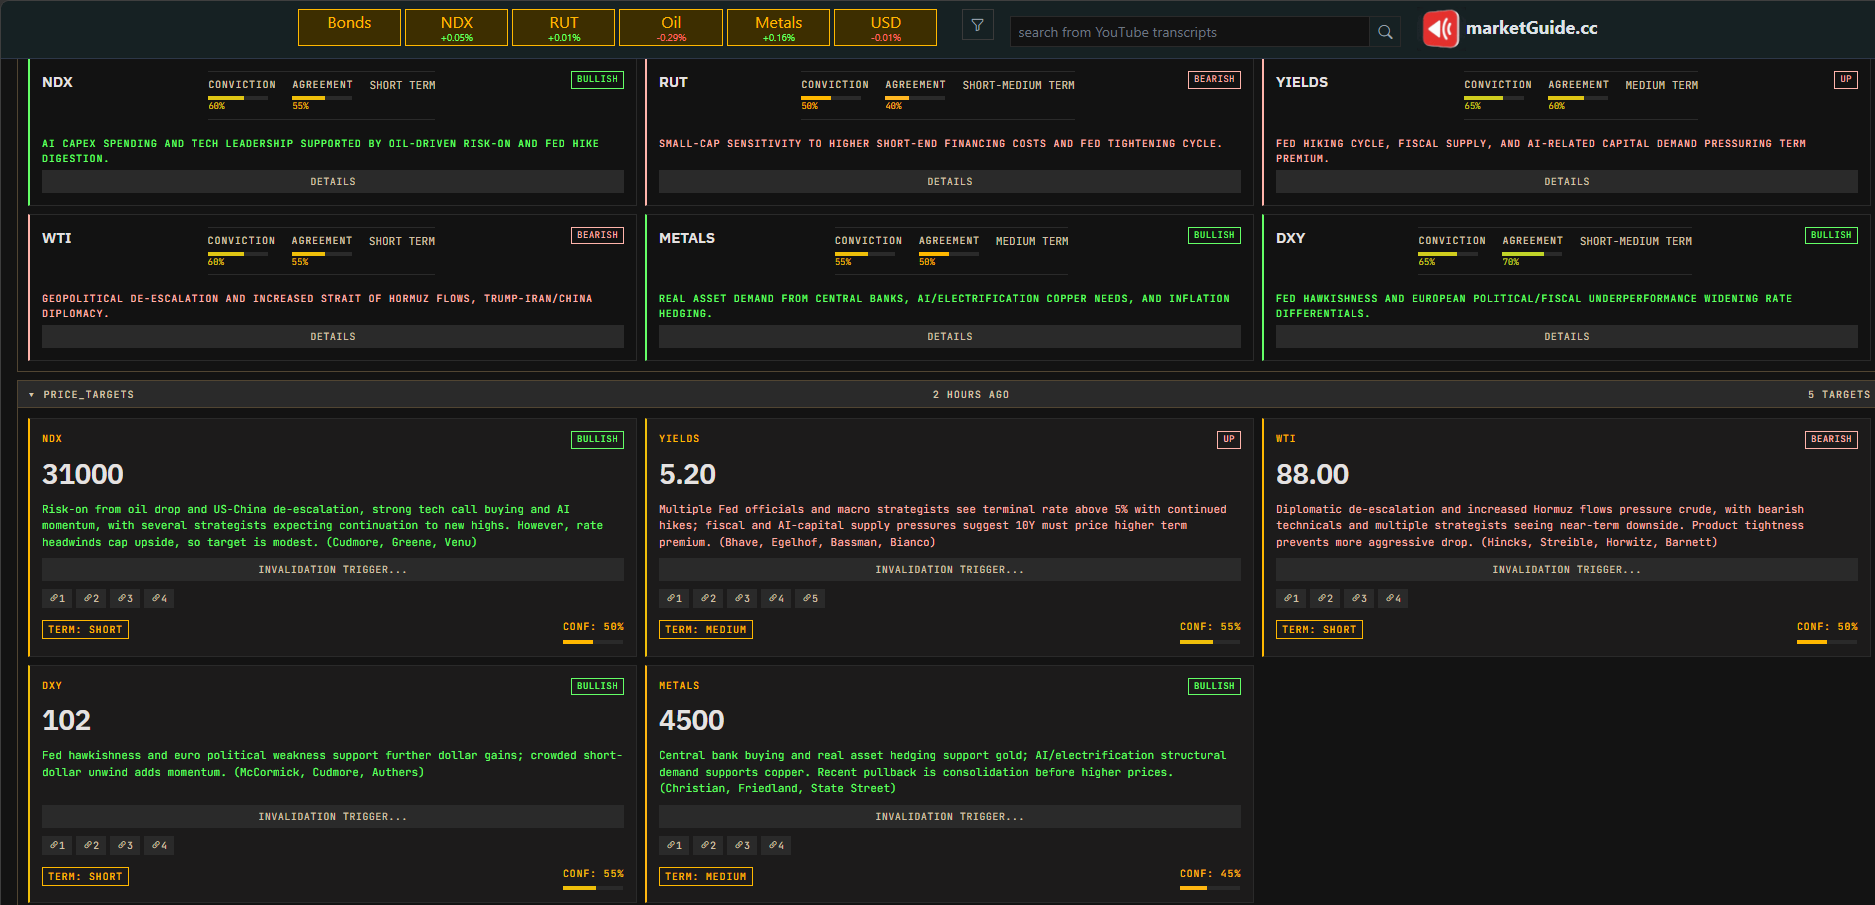Click the marketGuide.cc logo icon
Image resolution: width=1875 pixels, height=905 pixels.
[x=1441, y=28]
